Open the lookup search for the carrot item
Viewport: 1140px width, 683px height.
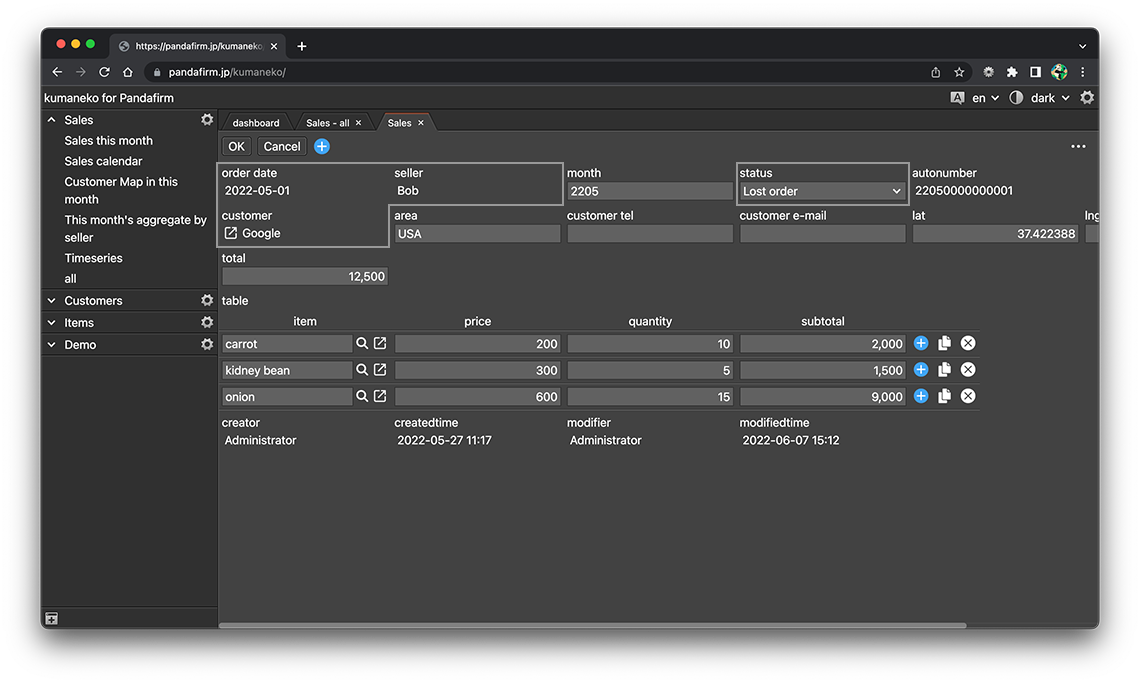pyautogui.click(x=361, y=342)
